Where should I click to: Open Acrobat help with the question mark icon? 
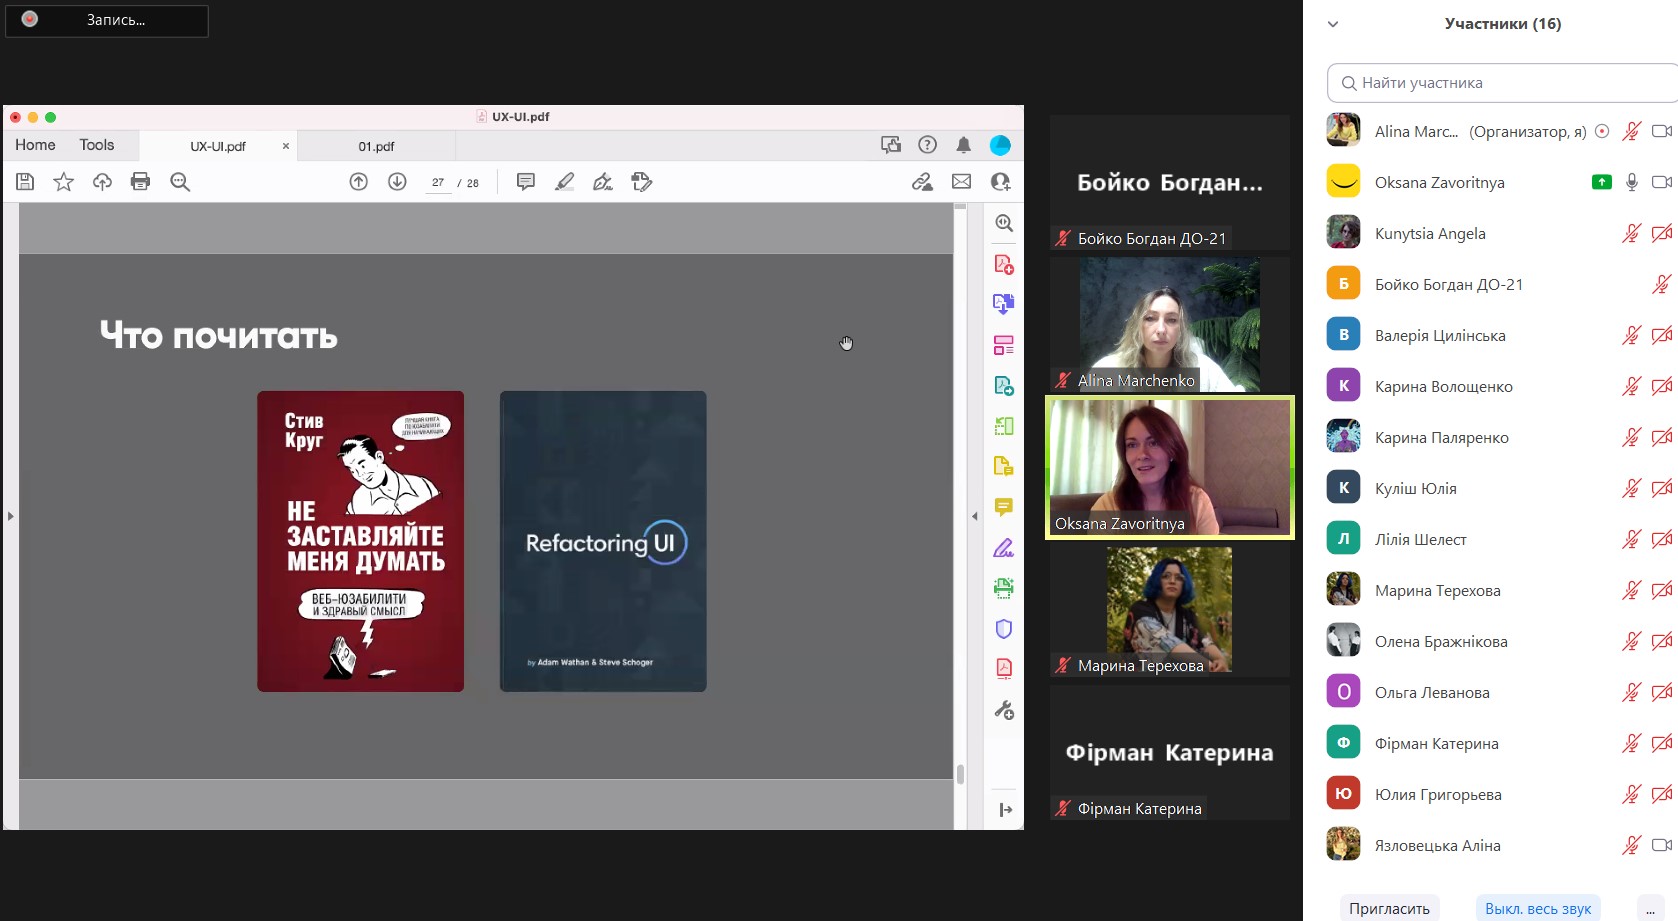coord(928,145)
